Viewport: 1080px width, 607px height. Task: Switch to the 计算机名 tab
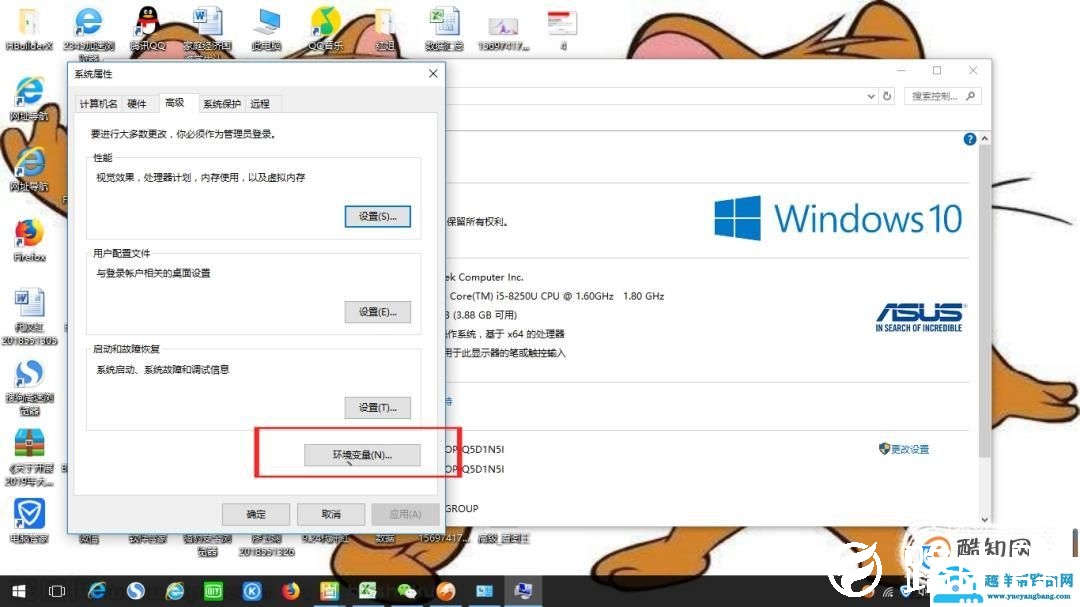click(x=99, y=104)
